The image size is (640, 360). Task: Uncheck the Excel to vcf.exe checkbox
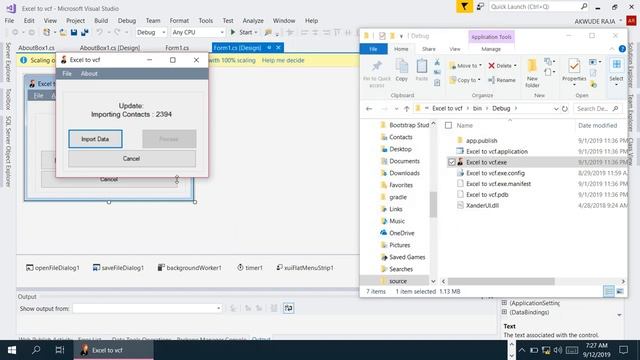click(451, 162)
